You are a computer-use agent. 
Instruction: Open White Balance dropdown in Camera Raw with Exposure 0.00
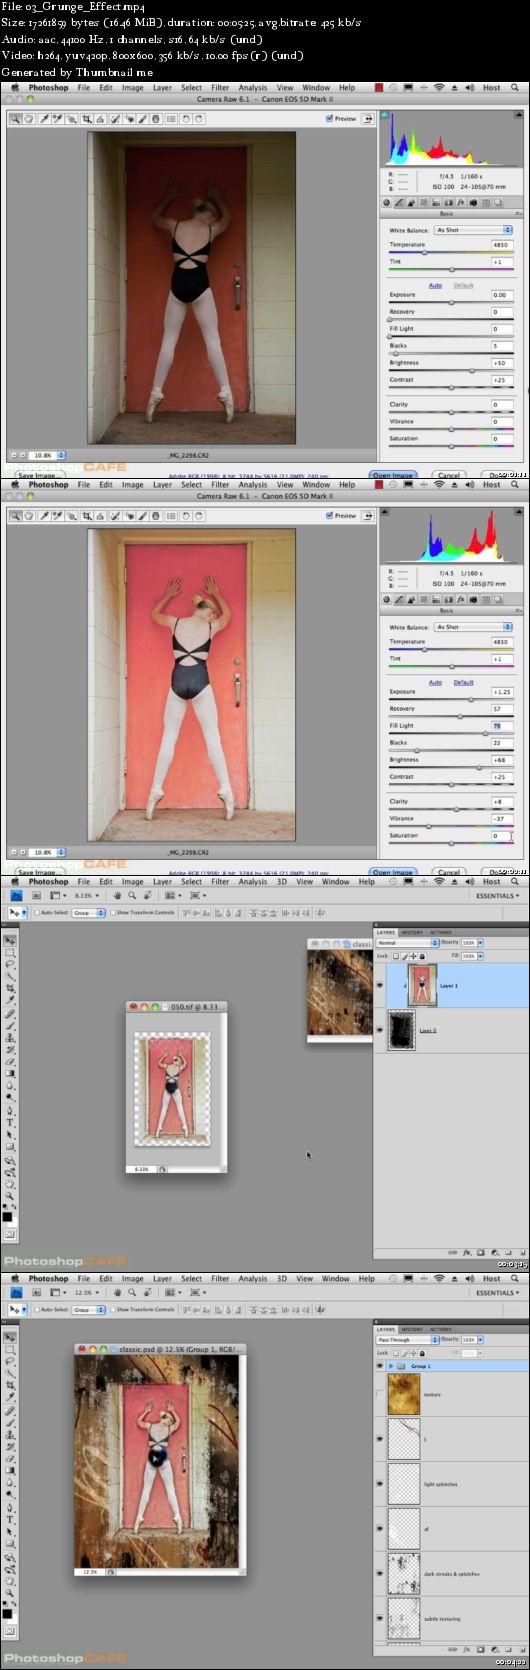click(473, 230)
